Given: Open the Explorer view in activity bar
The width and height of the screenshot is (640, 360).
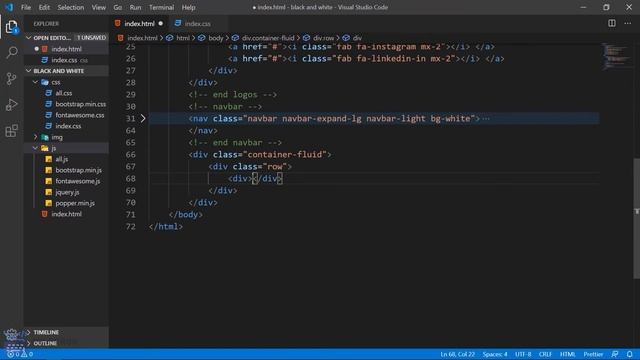Looking at the screenshot, I should pos(11,27).
